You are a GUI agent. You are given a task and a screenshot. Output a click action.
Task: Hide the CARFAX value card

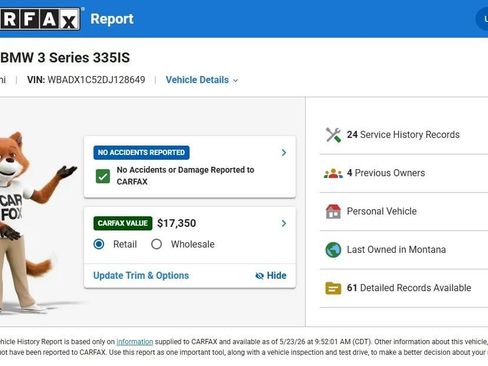pos(271,276)
